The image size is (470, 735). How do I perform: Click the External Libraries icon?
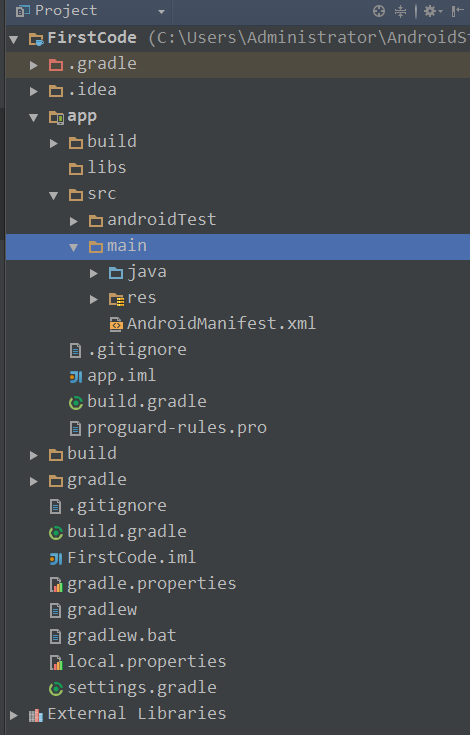[x=36, y=714]
